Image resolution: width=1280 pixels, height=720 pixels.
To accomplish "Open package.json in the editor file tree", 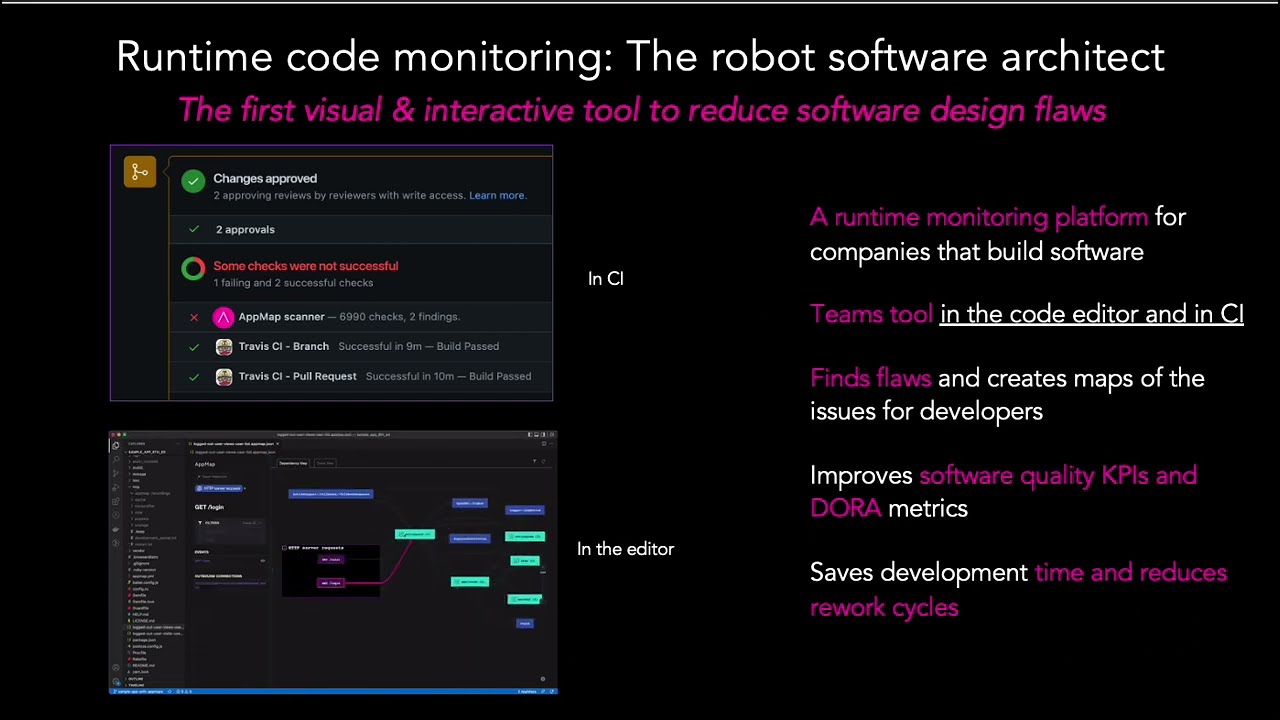I will 144,640.
